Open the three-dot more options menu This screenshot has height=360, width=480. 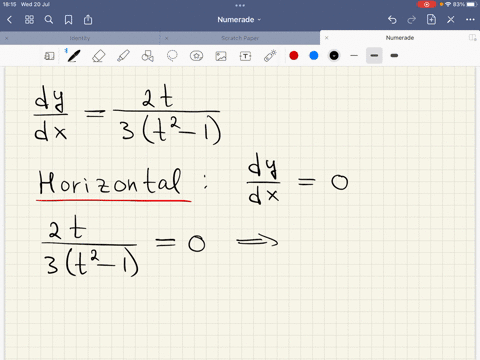click(470, 20)
